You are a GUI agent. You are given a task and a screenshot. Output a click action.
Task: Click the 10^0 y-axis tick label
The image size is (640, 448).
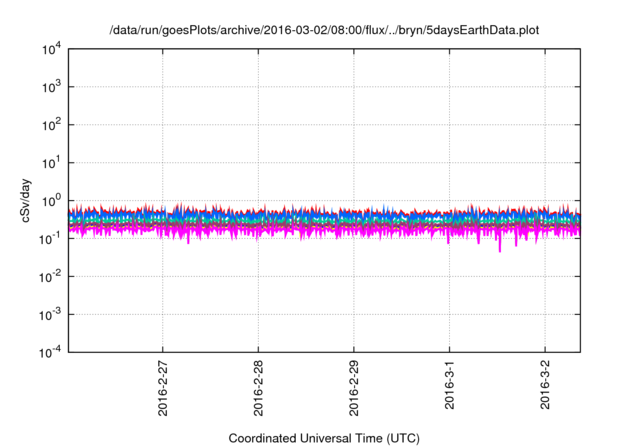(51, 201)
